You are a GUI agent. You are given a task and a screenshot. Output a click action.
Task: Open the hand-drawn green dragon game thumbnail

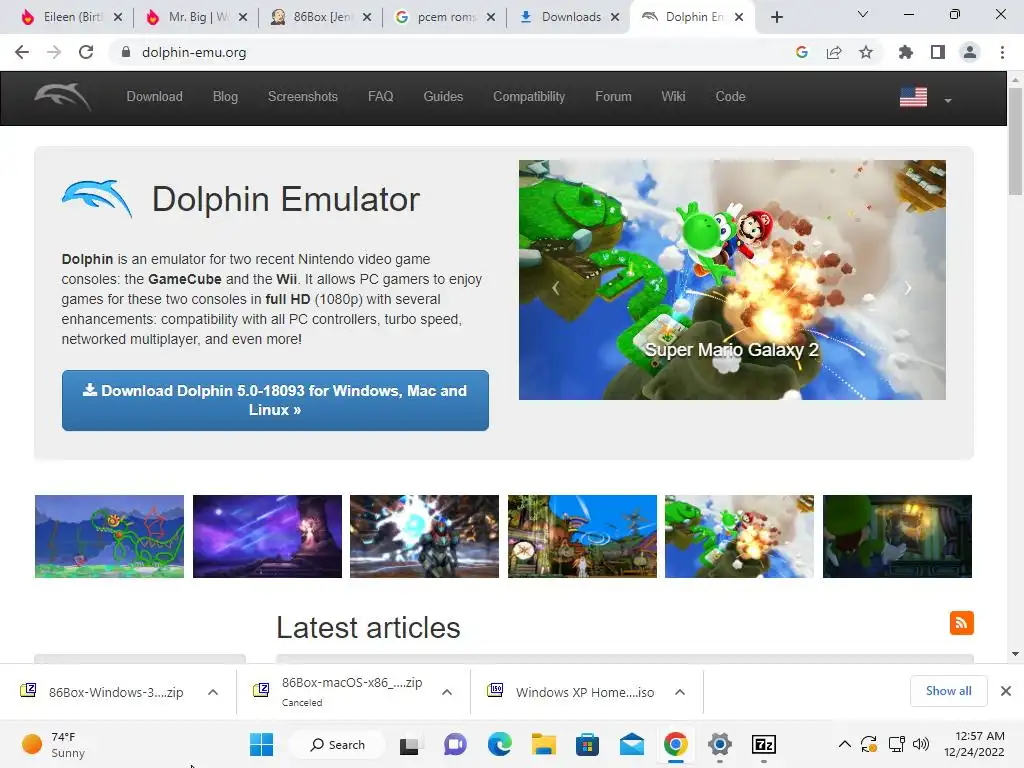pyautogui.click(x=110, y=536)
